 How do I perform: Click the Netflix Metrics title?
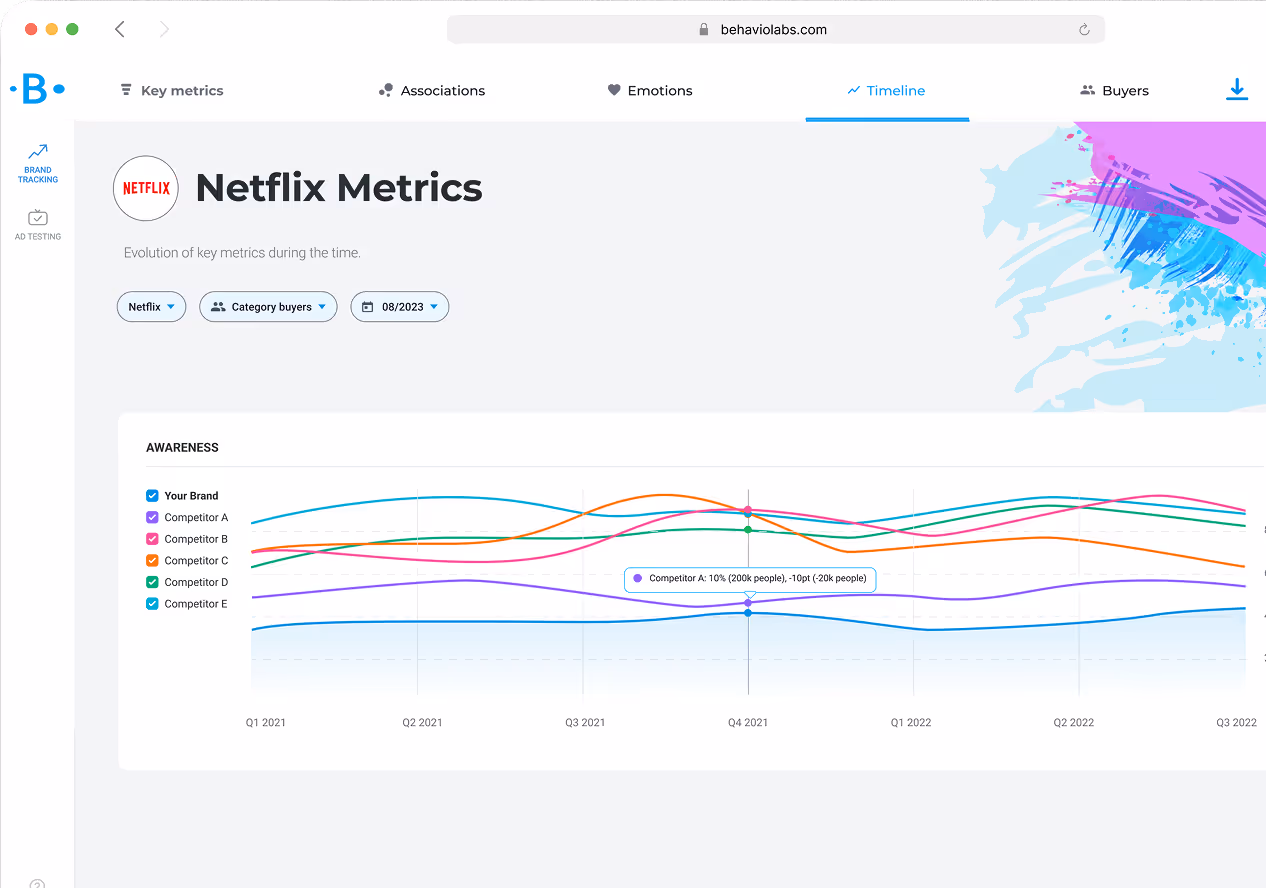[x=339, y=188]
